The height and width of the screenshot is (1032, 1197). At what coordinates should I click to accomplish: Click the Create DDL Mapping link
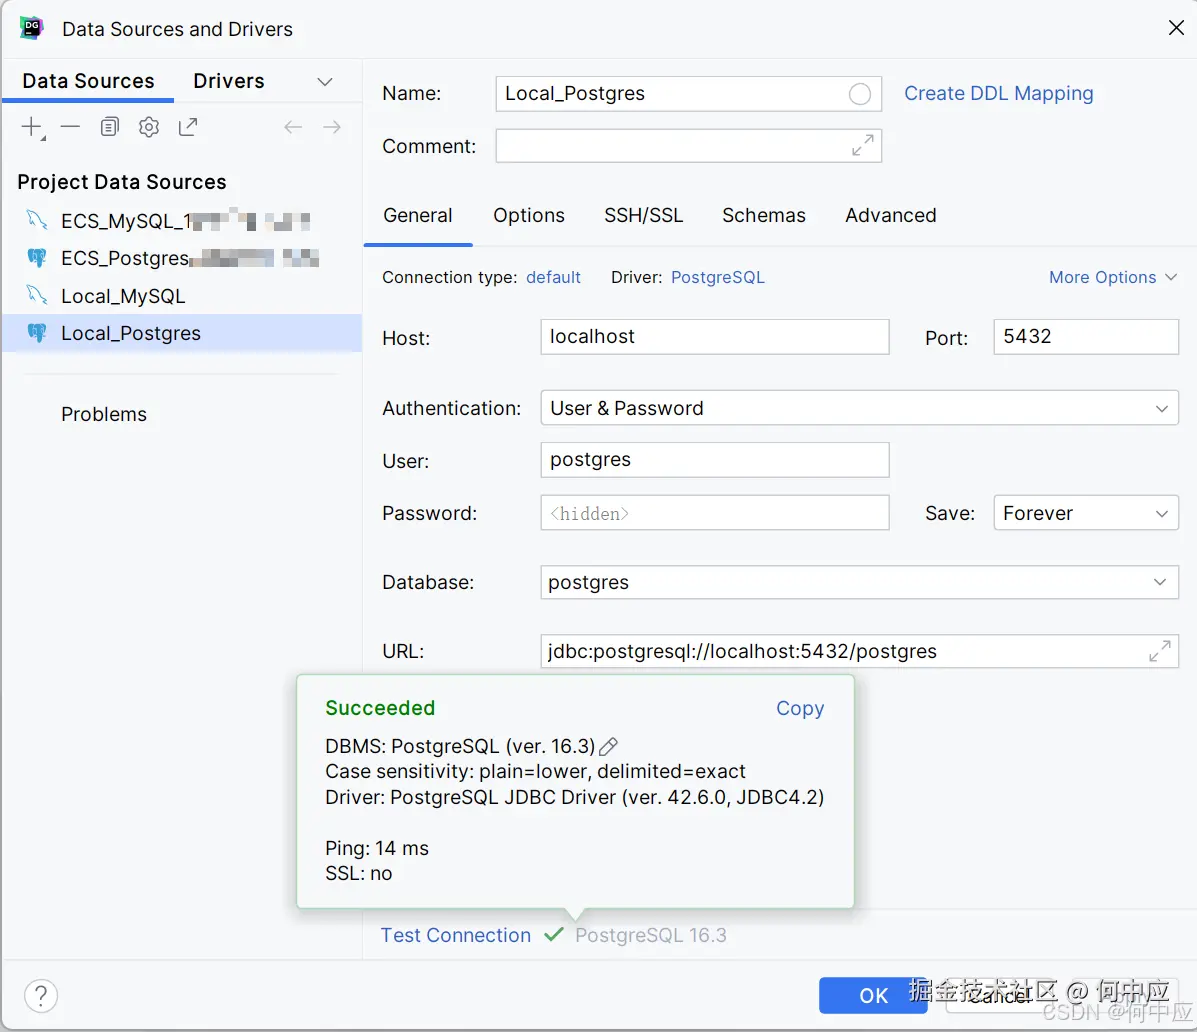coord(998,94)
